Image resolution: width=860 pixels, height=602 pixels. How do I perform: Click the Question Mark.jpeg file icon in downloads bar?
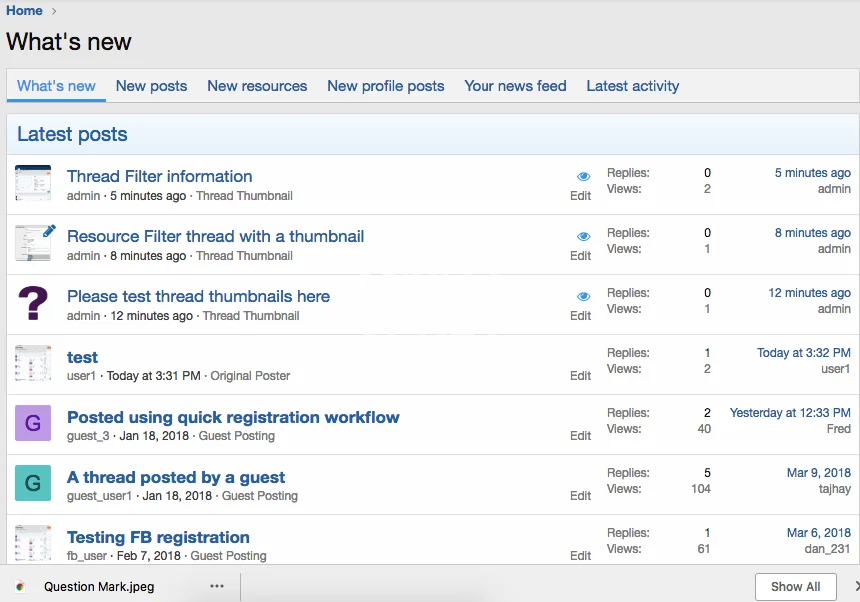pyautogui.click(x=21, y=587)
